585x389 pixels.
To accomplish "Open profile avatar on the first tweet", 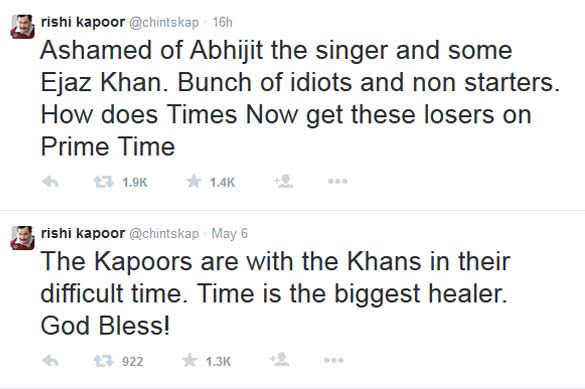I will (22, 26).
